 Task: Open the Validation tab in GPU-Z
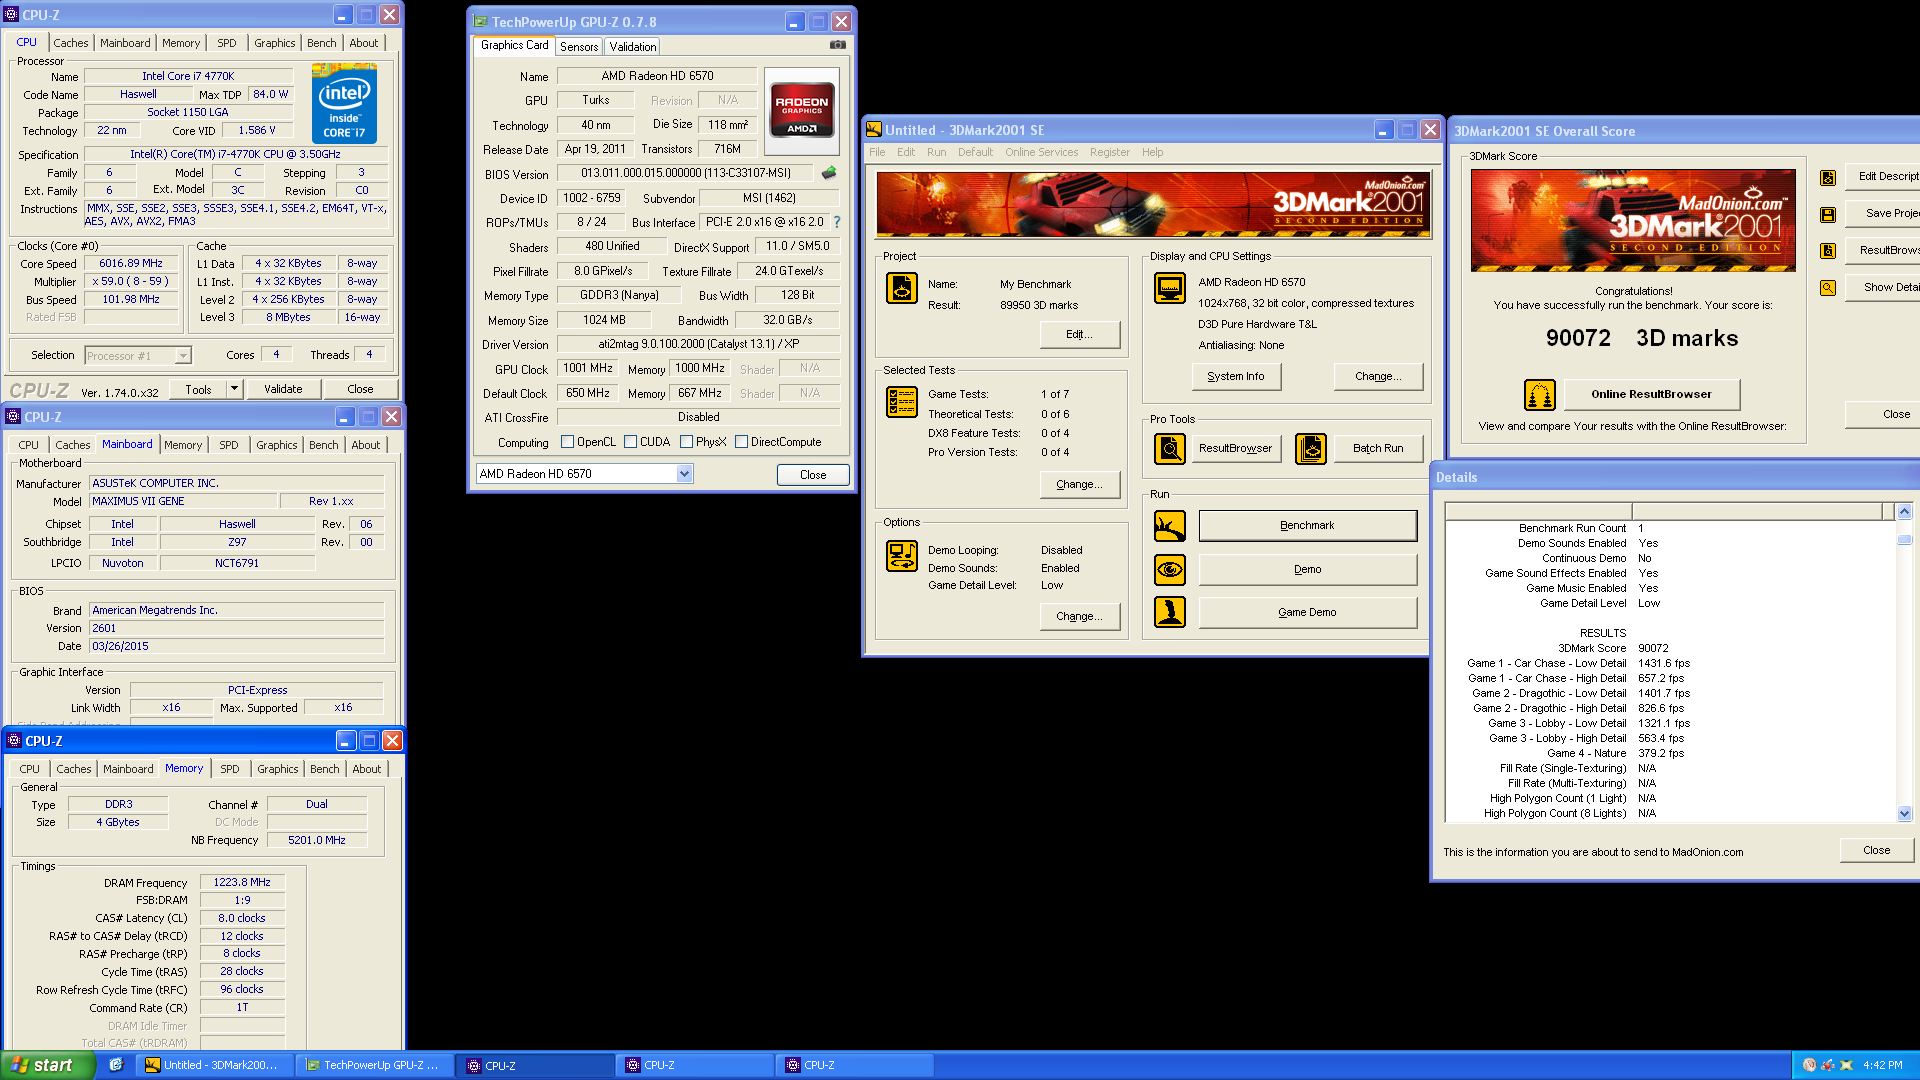click(x=633, y=47)
